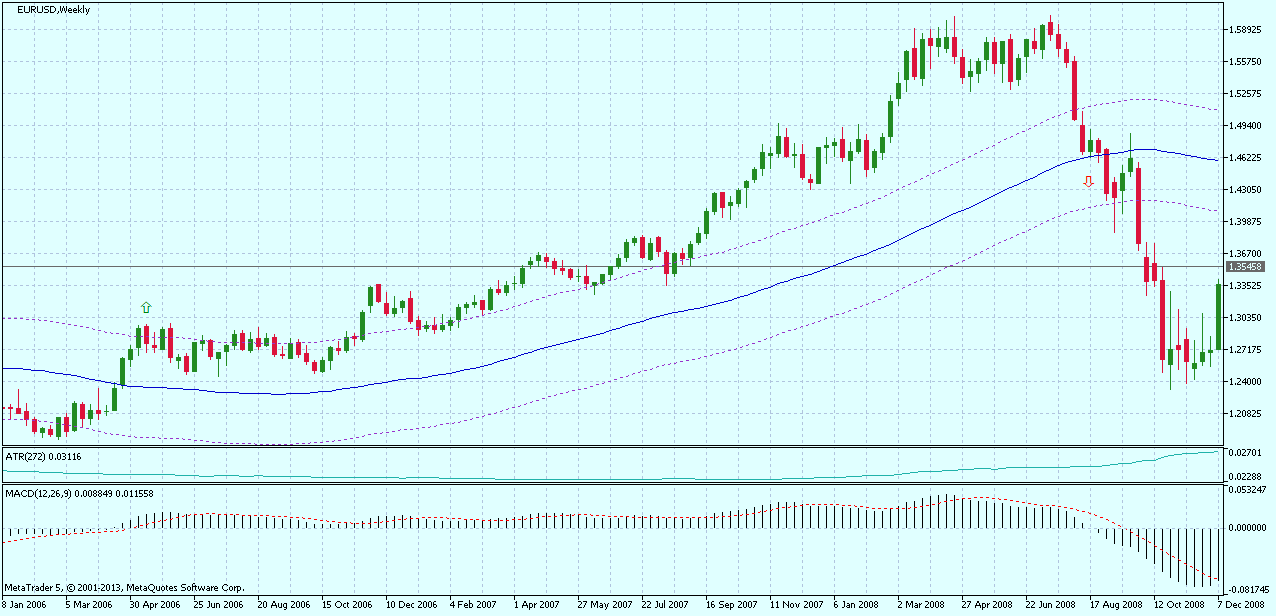Screen dimensions: 1276x616
Task: Click the 0.053247 MACD scale value
Action: tap(1248, 491)
